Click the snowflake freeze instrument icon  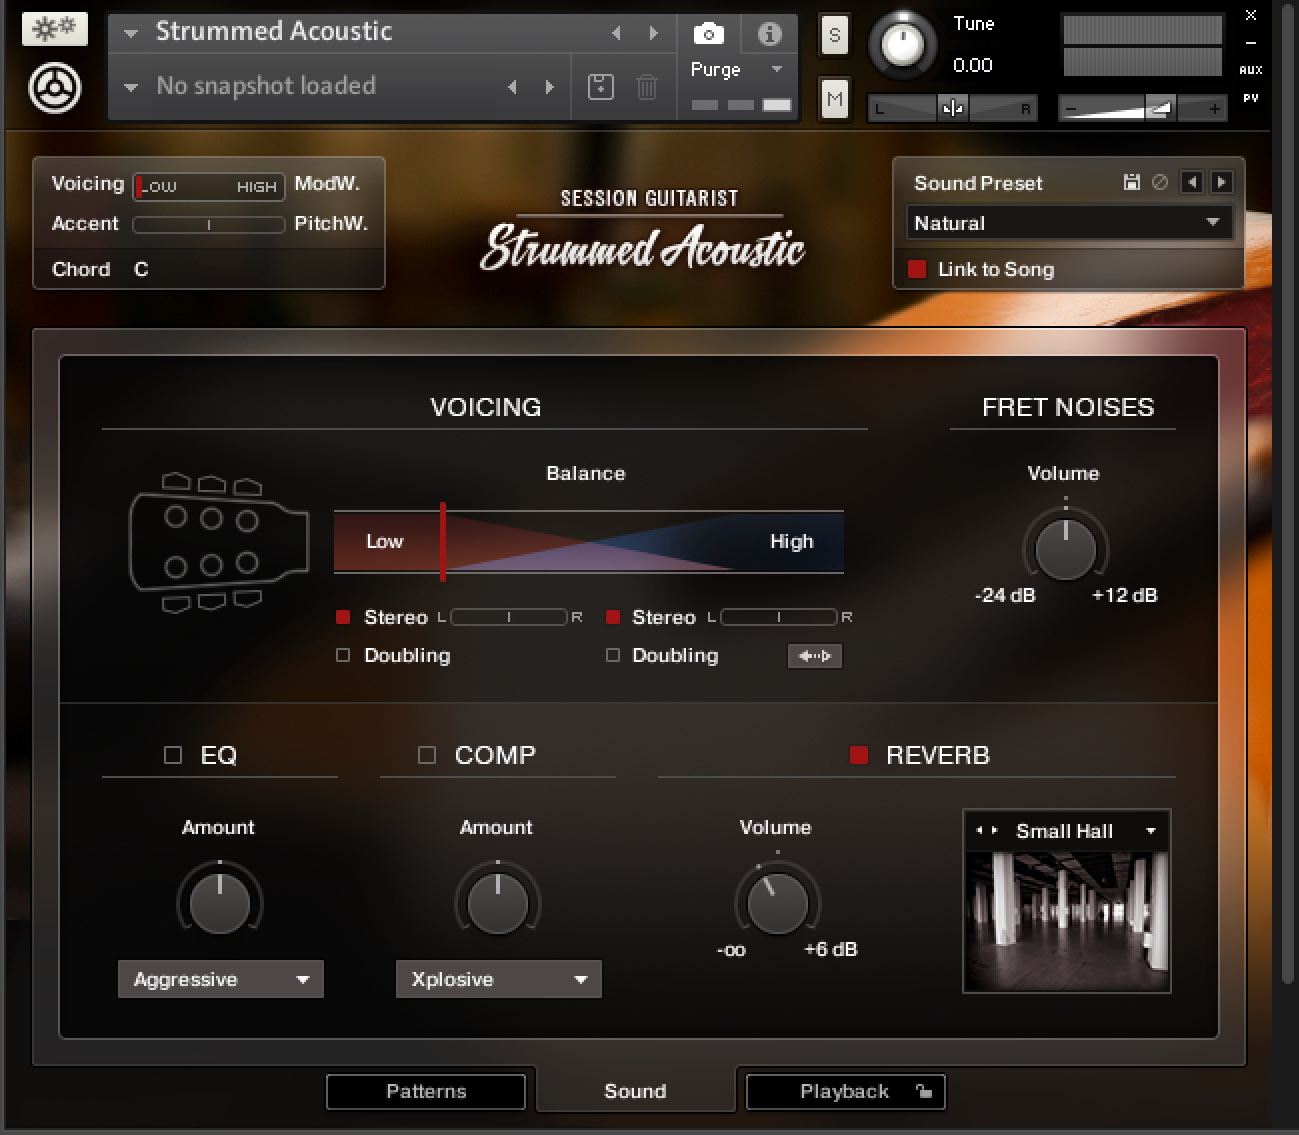(54, 29)
